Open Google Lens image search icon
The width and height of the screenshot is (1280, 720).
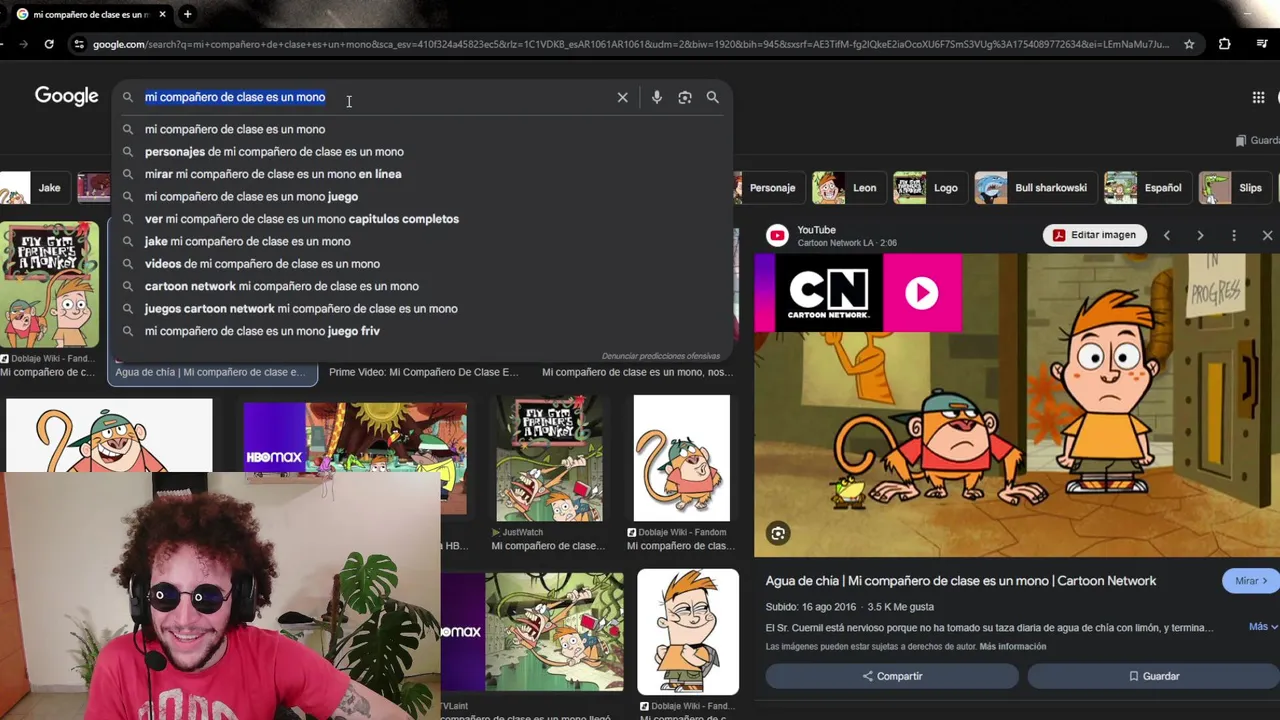click(684, 97)
